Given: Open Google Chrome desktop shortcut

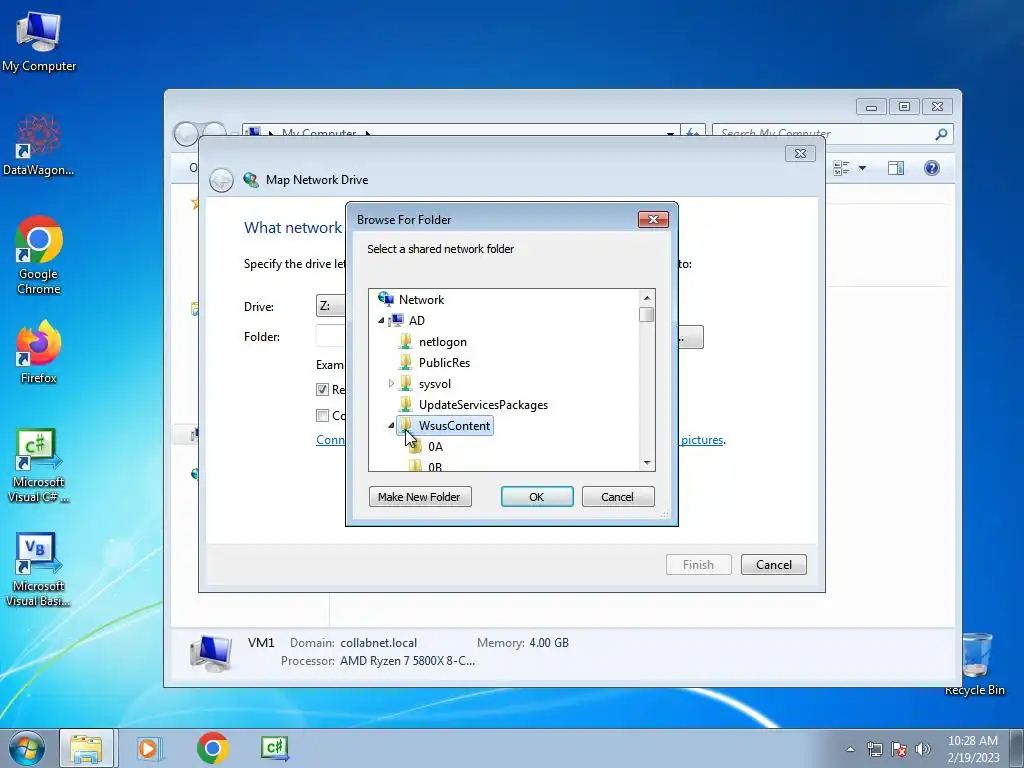Looking at the screenshot, I should [39, 255].
